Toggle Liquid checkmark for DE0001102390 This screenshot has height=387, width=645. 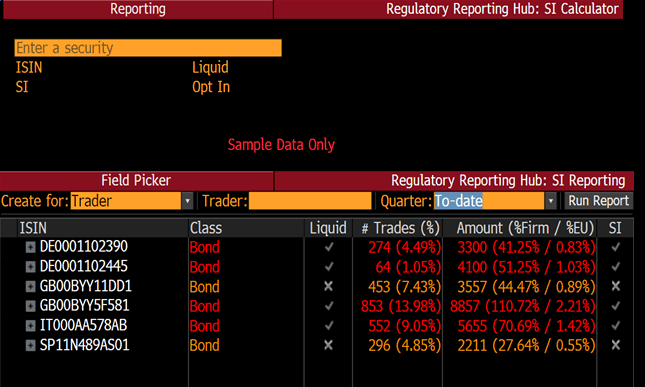(329, 247)
